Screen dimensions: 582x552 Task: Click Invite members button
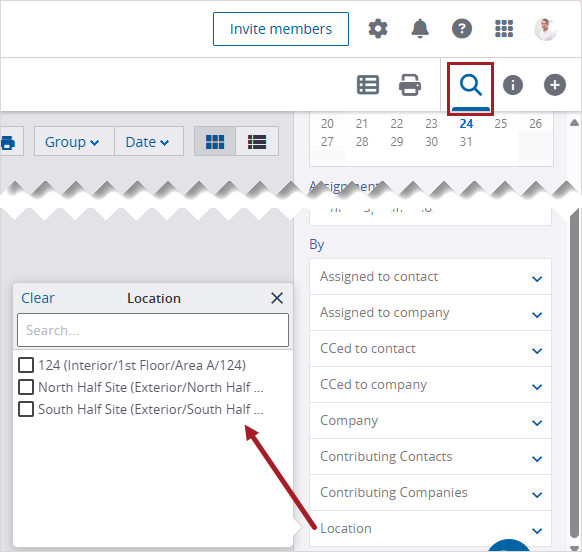pos(281,29)
